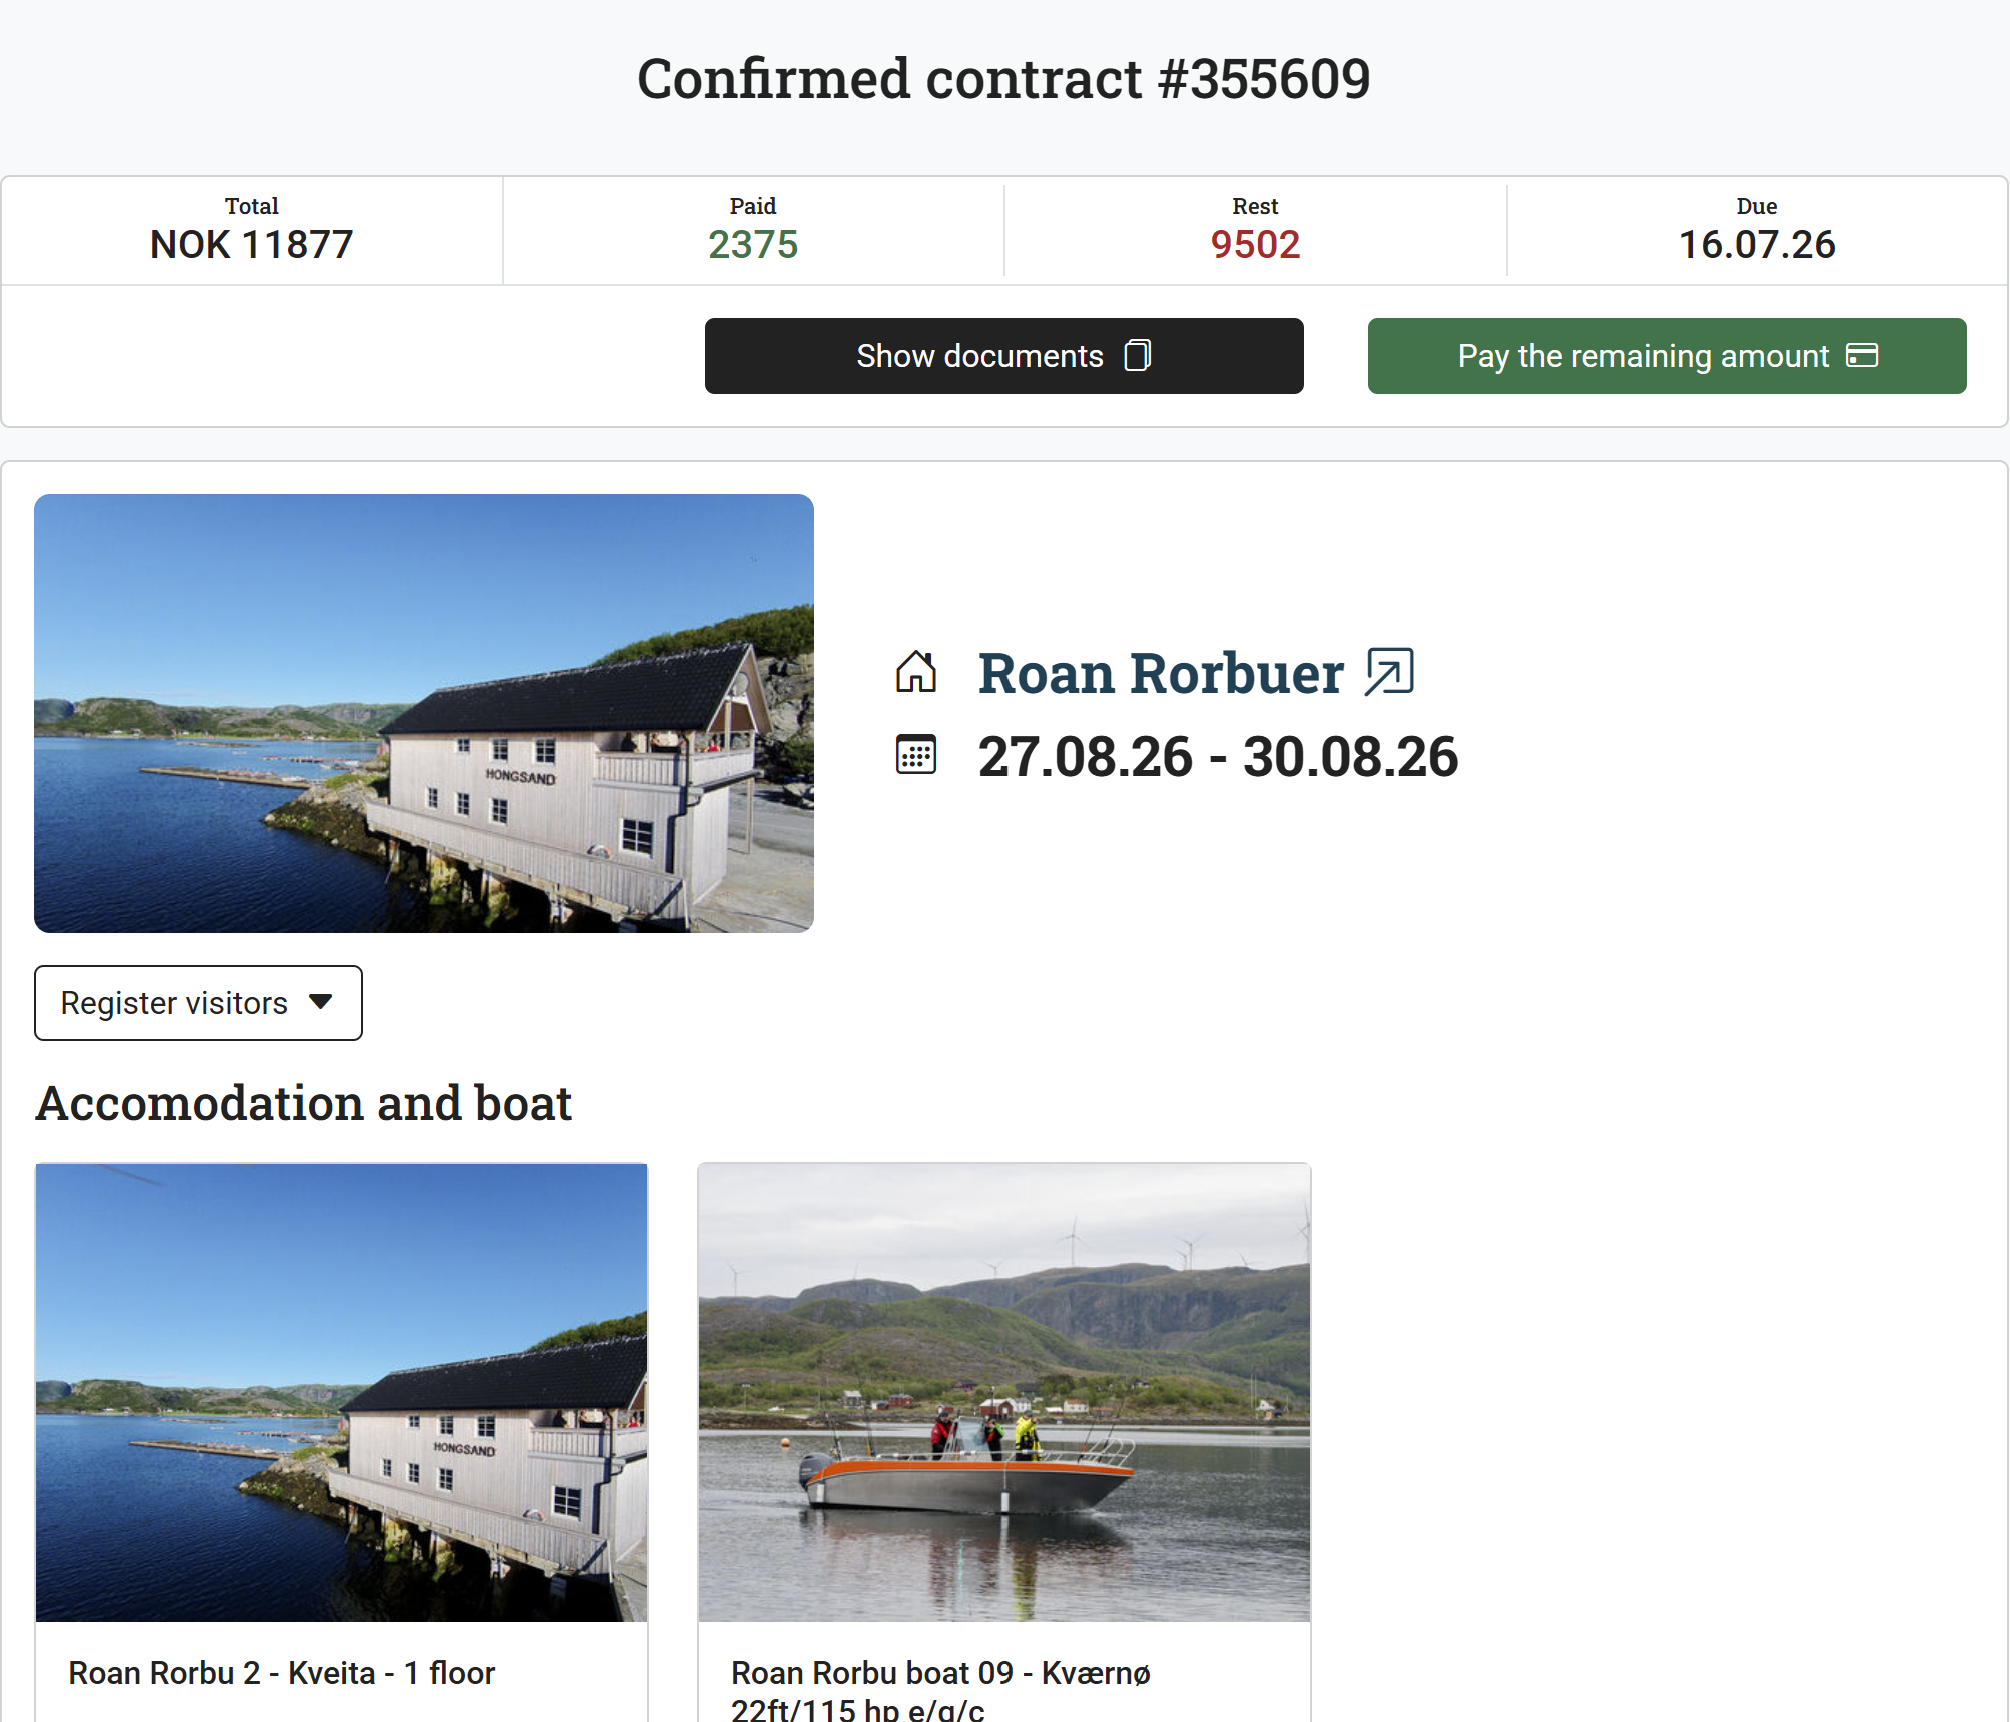Open the Kværnø boat photo

1004,1392
